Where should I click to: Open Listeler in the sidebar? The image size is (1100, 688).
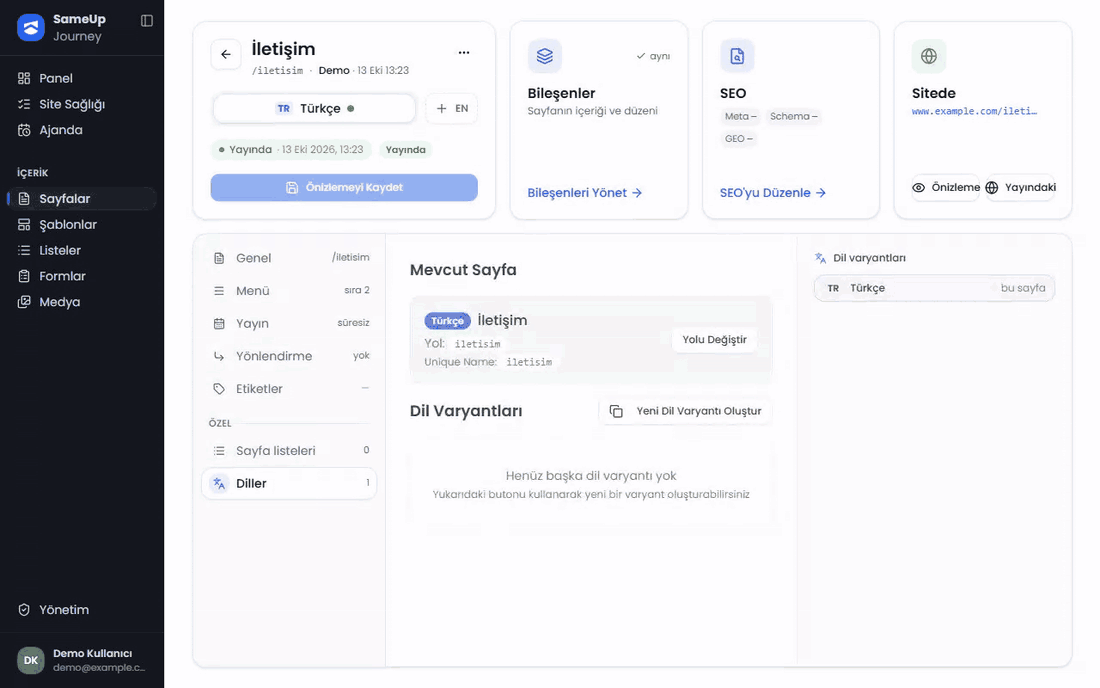82,250
